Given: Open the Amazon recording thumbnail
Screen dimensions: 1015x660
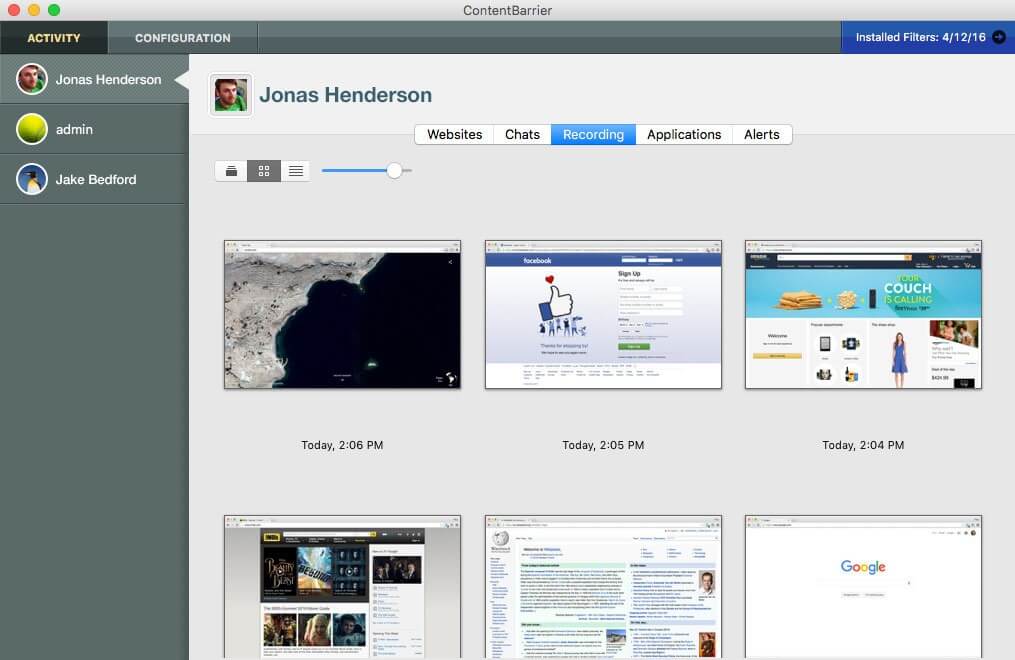Looking at the screenshot, I should coord(864,314).
